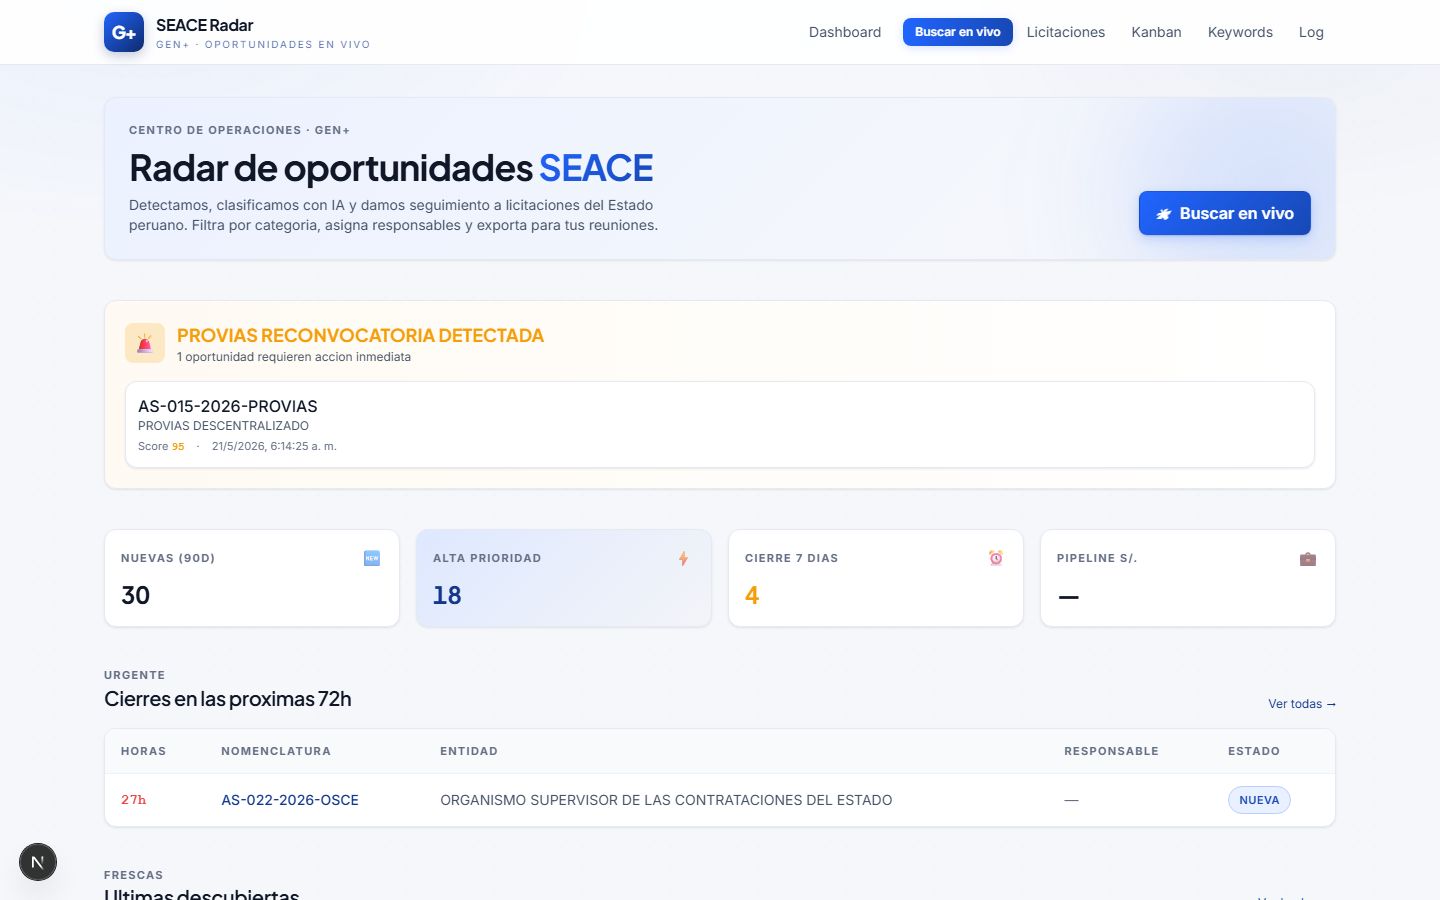Image resolution: width=1440 pixels, height=900 pixels.
Task: Click the siren alert icon in PROVIAS banner
Action: 145,343
